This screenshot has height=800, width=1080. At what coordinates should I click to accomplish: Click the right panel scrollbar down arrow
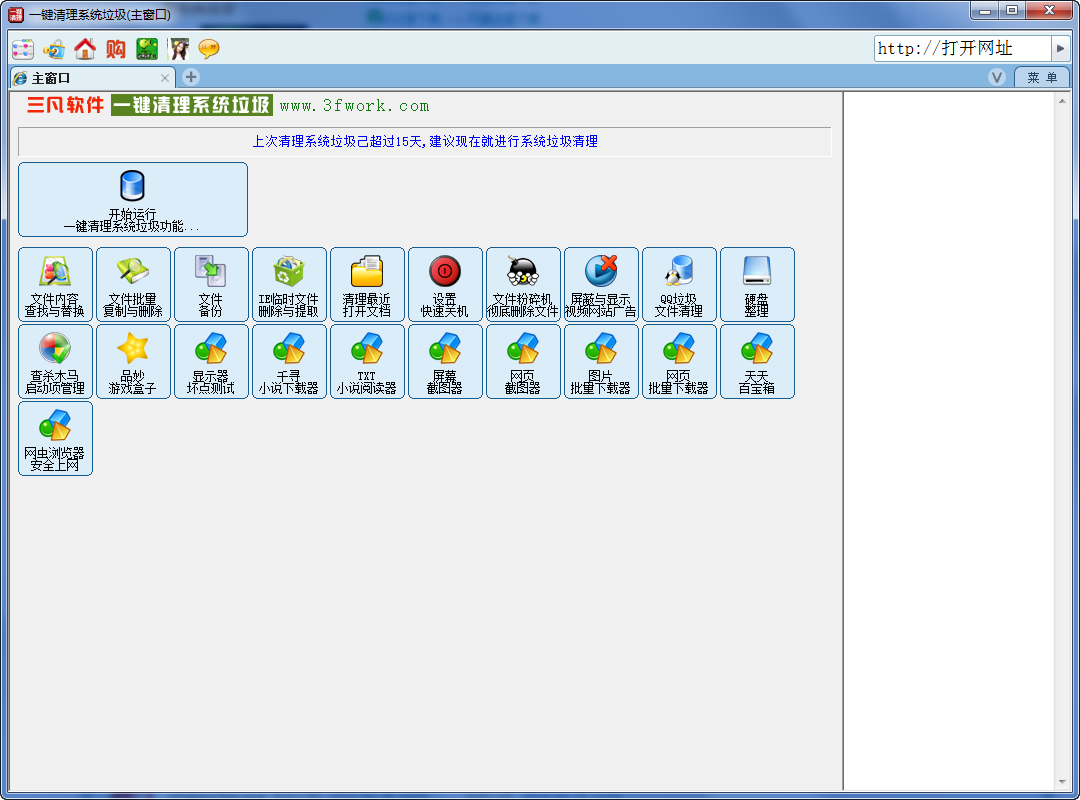pyautogui.click(x=1061, y=782)
